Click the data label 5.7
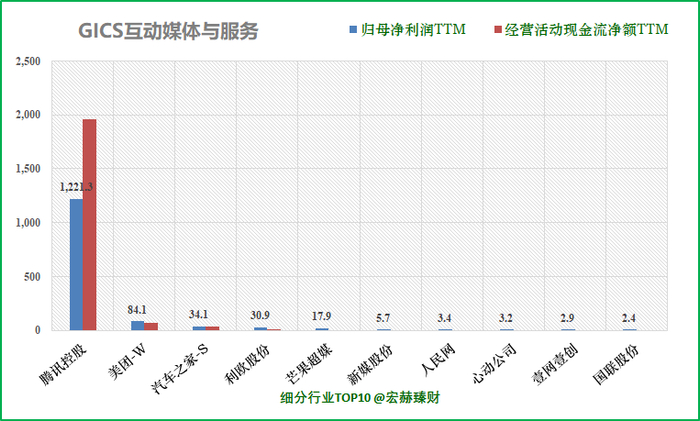 coord(383,318)
